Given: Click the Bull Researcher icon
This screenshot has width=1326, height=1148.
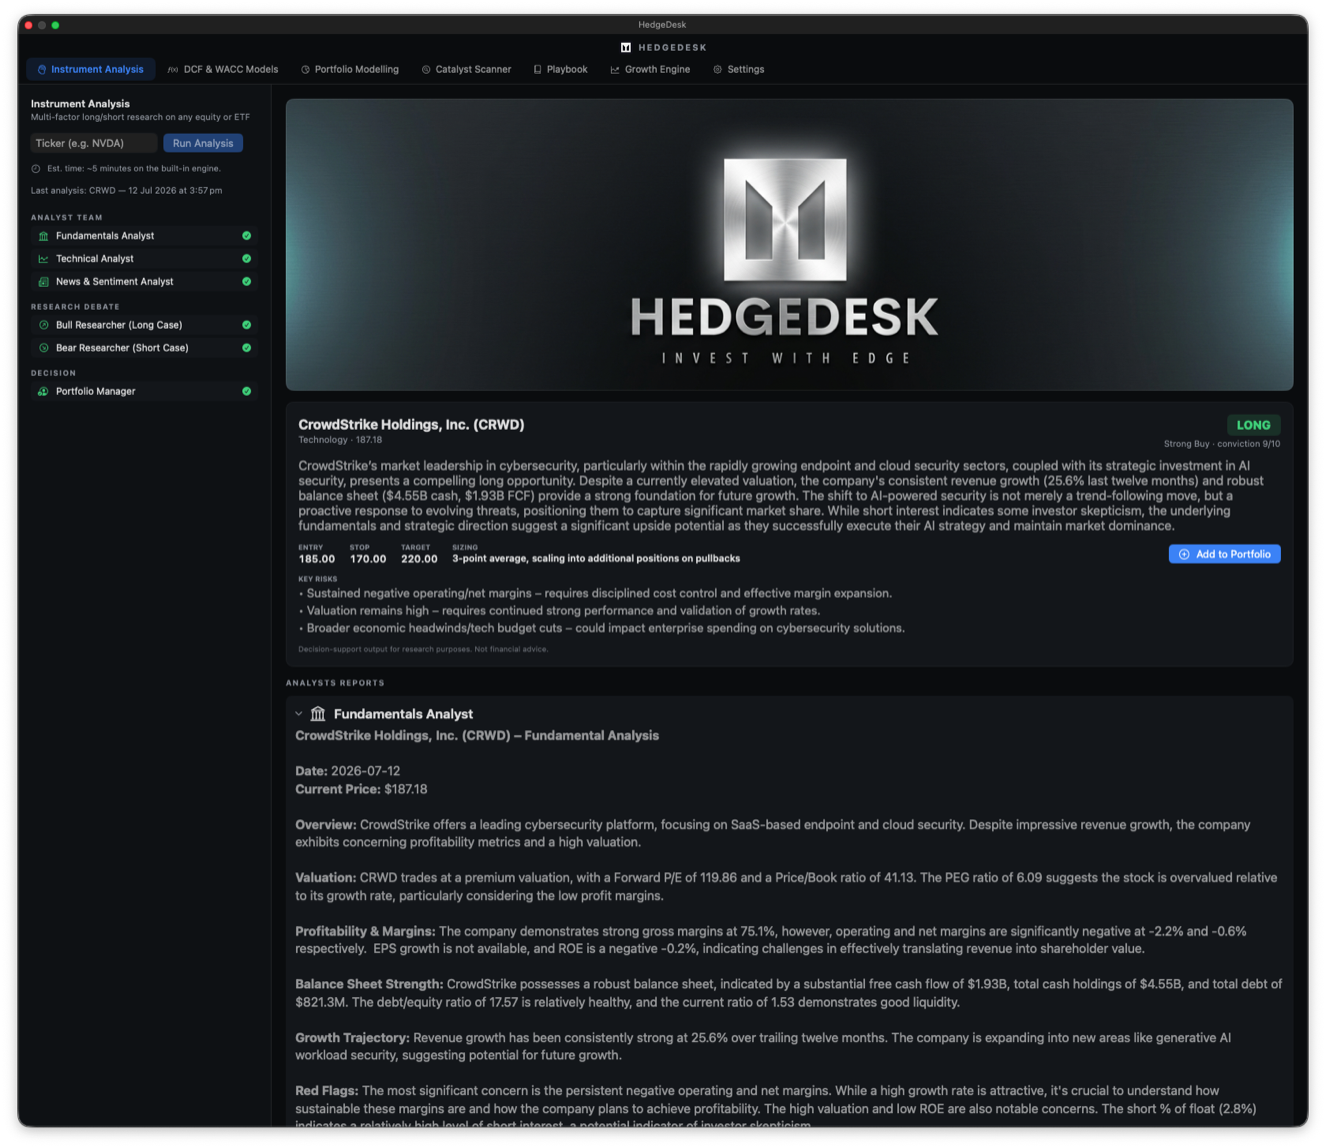Looking at the screenshot, I should (43, 325).
